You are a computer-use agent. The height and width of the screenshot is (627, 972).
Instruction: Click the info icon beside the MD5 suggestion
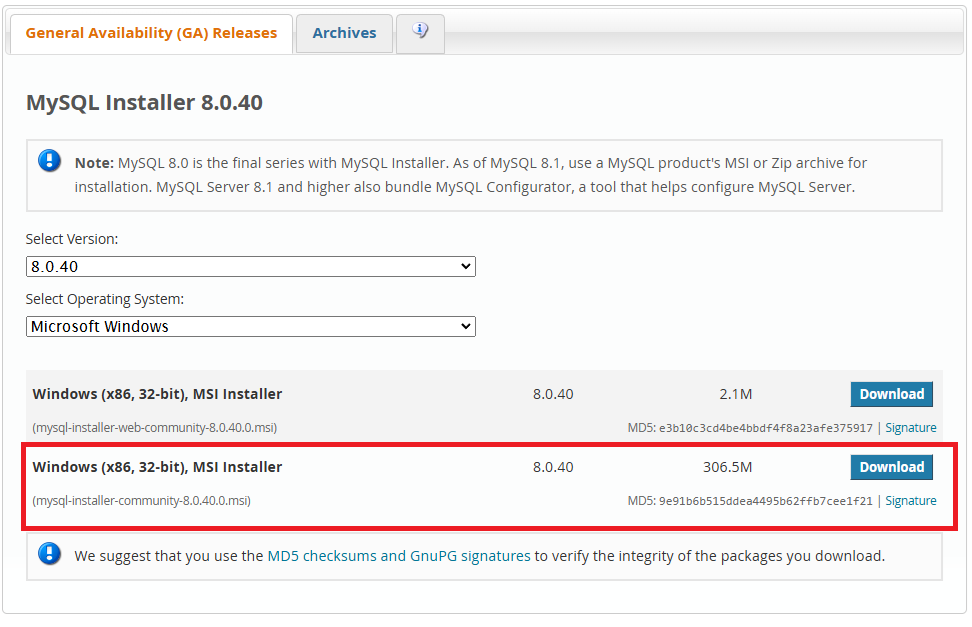click(x=49, y=554)
